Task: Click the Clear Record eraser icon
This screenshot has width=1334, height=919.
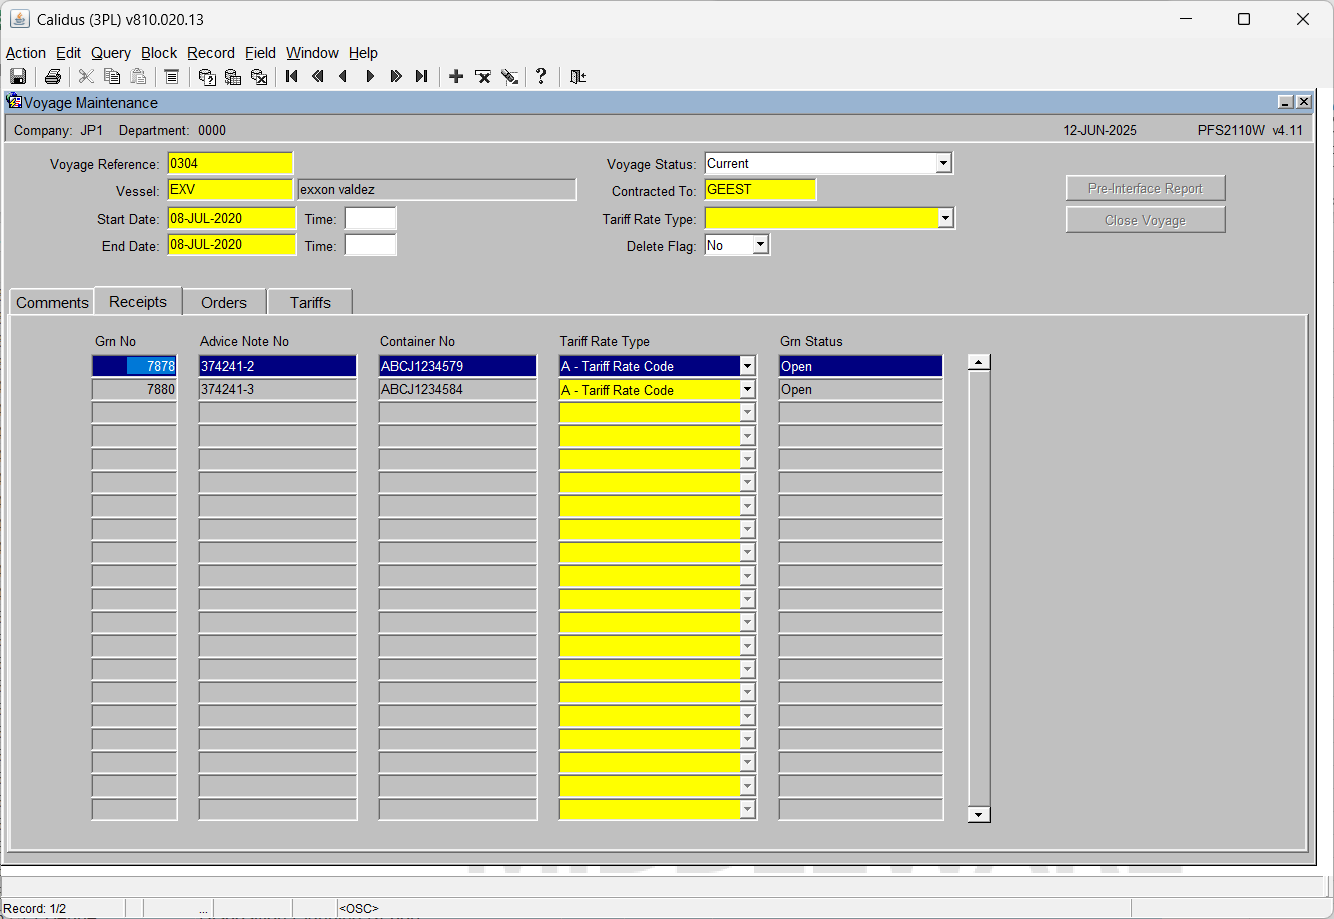Action: coord(509,77)
